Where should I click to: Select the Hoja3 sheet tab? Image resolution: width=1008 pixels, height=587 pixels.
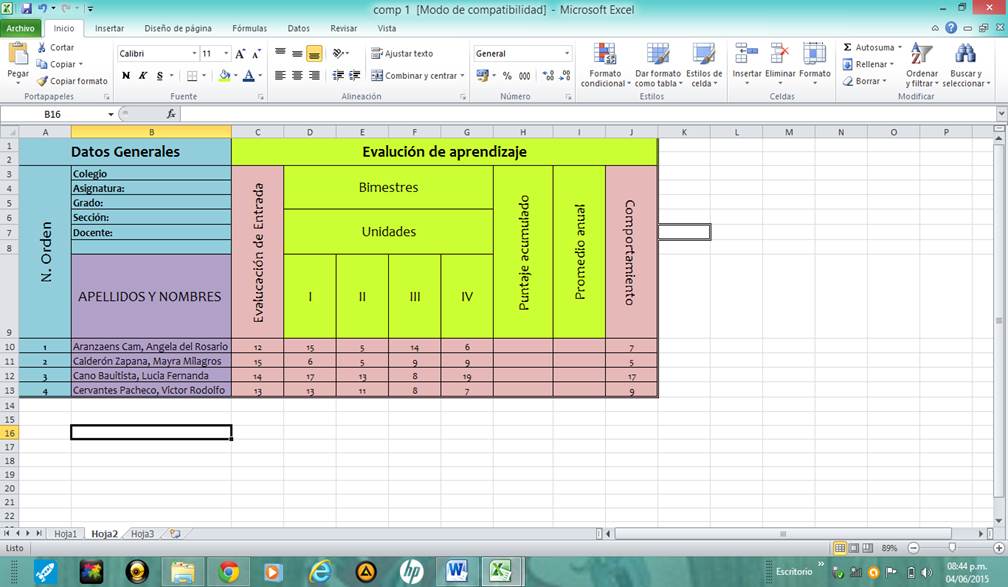143,533
